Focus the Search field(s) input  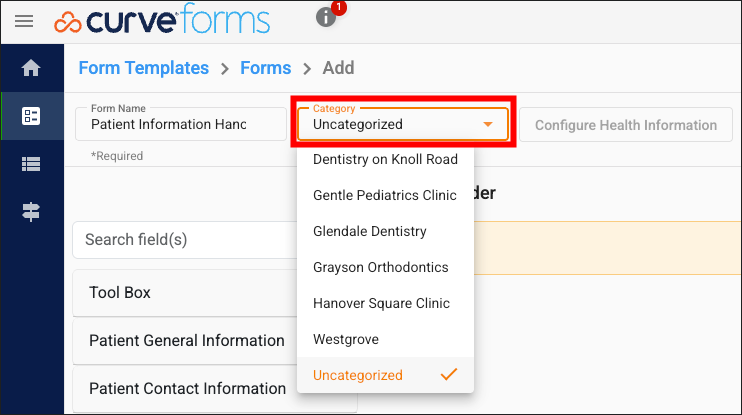coord(186,240)
